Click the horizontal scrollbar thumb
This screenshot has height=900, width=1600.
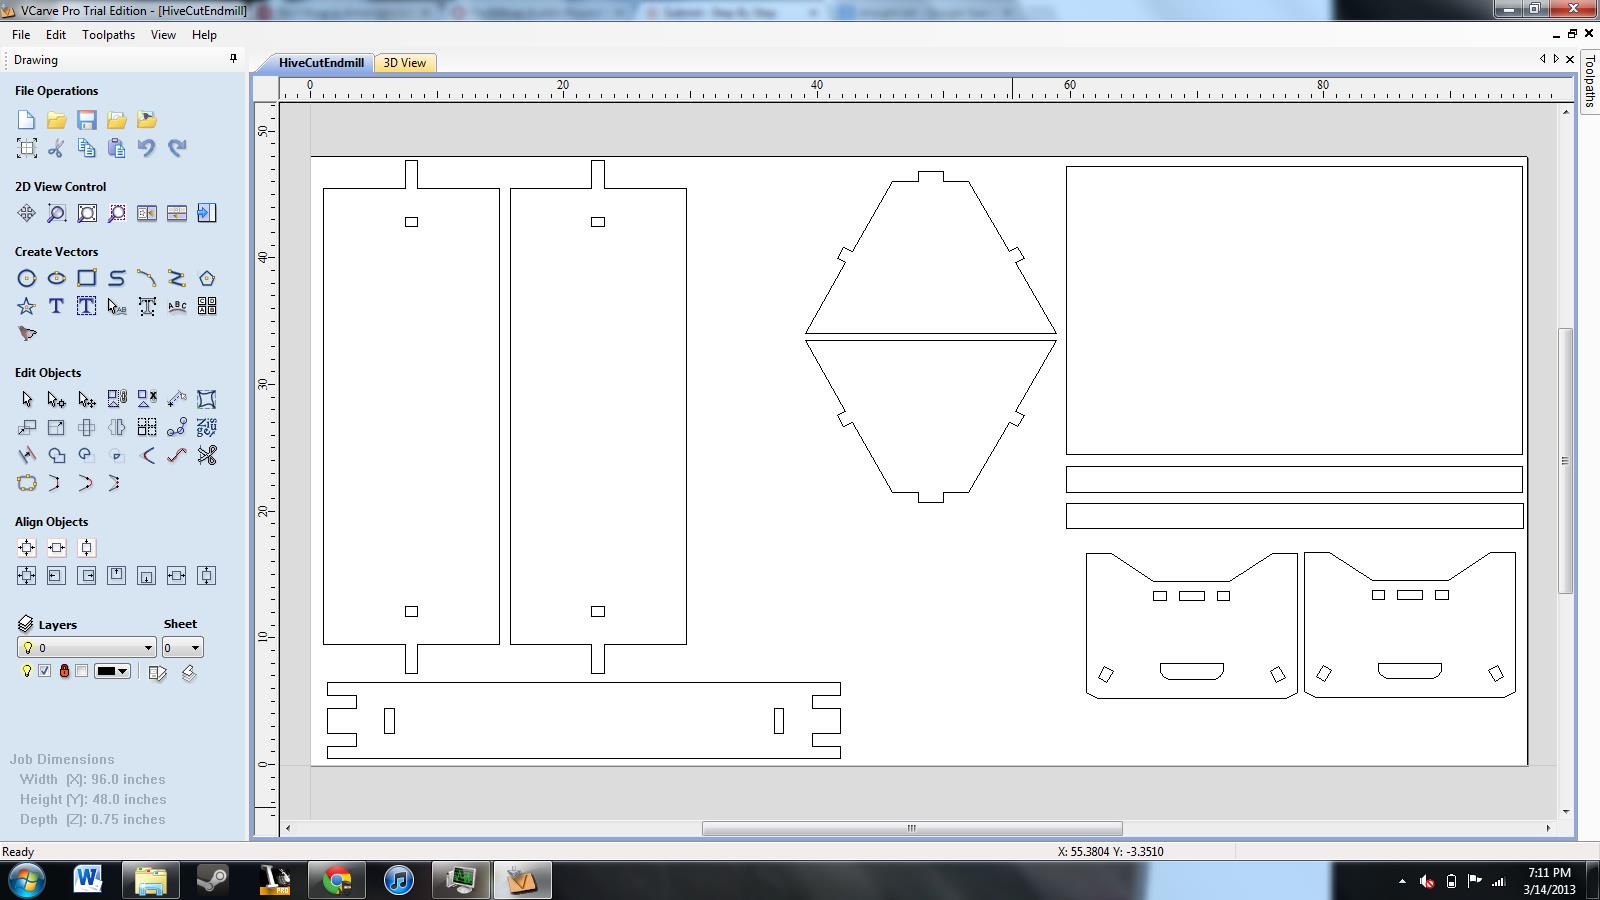pos(912,828)
